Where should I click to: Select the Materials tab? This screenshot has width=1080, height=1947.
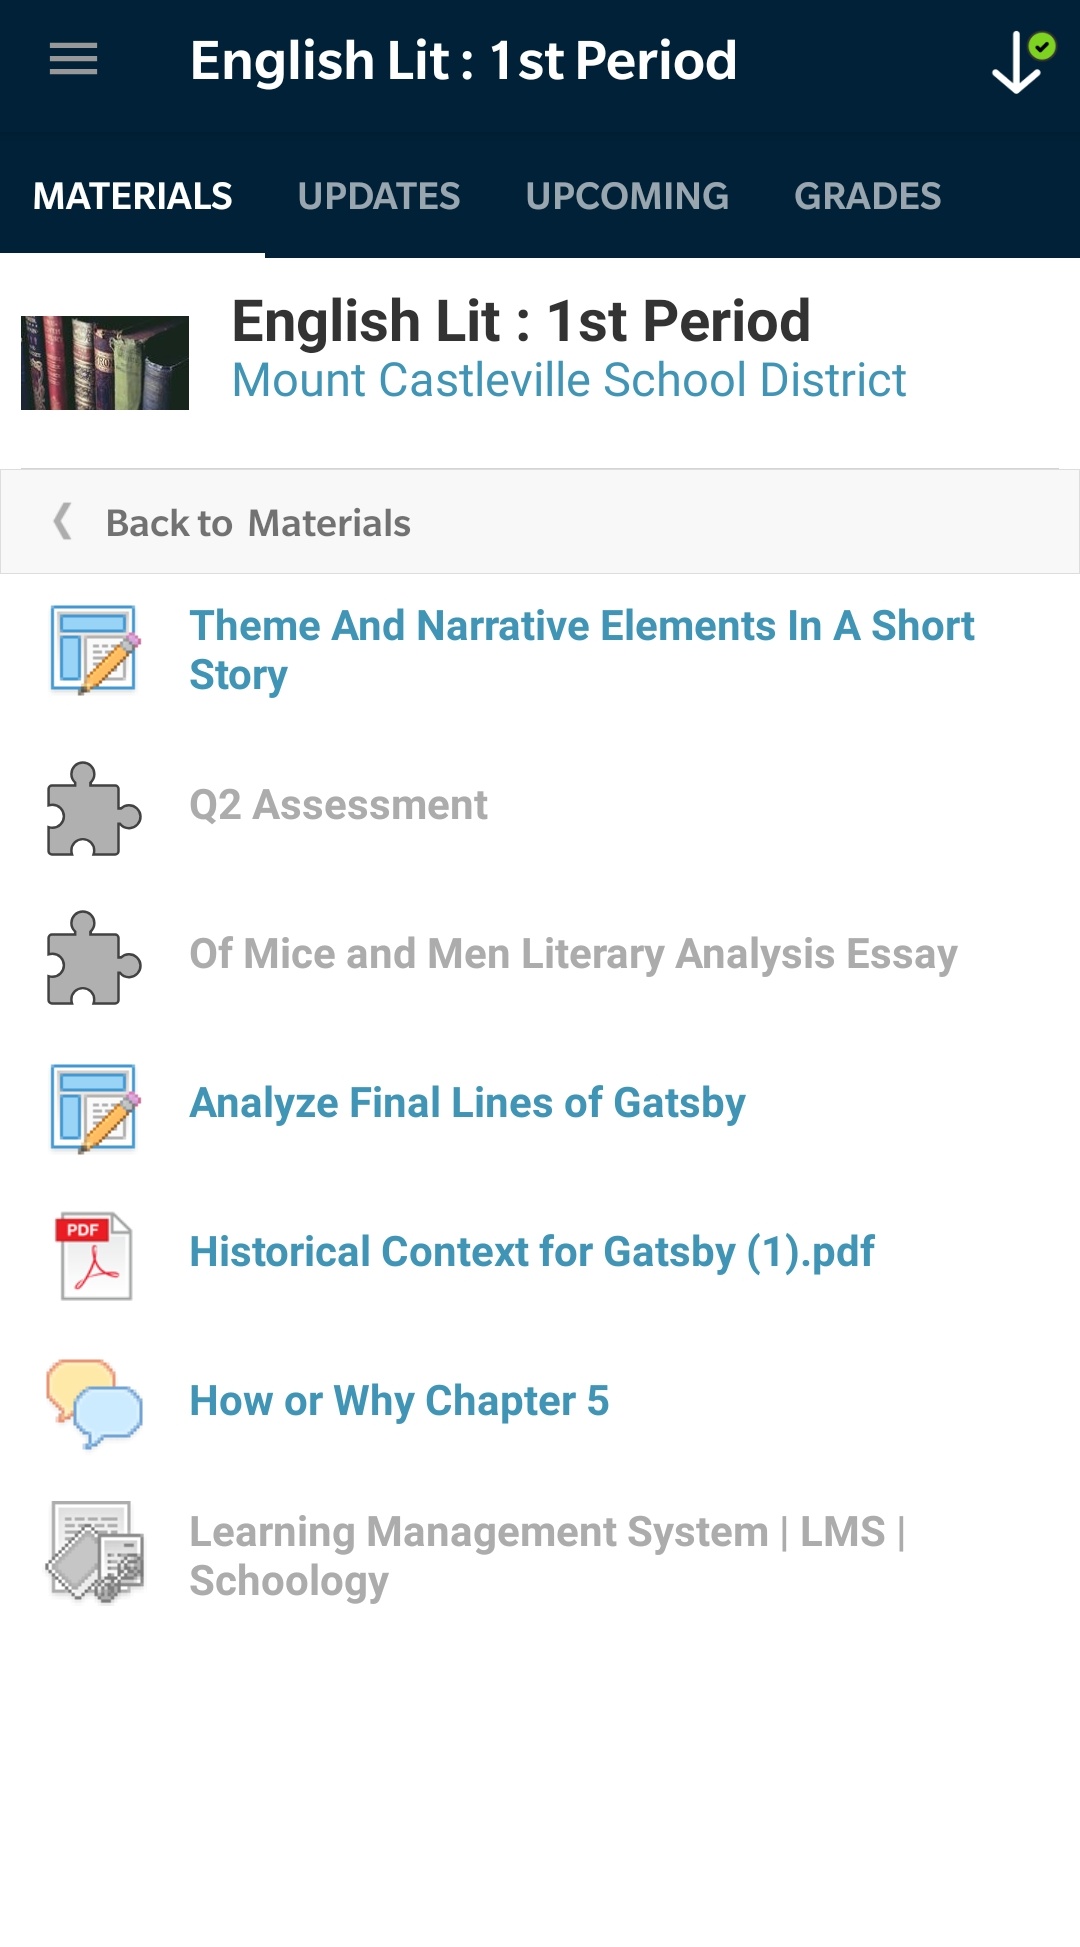pos(133,196)
